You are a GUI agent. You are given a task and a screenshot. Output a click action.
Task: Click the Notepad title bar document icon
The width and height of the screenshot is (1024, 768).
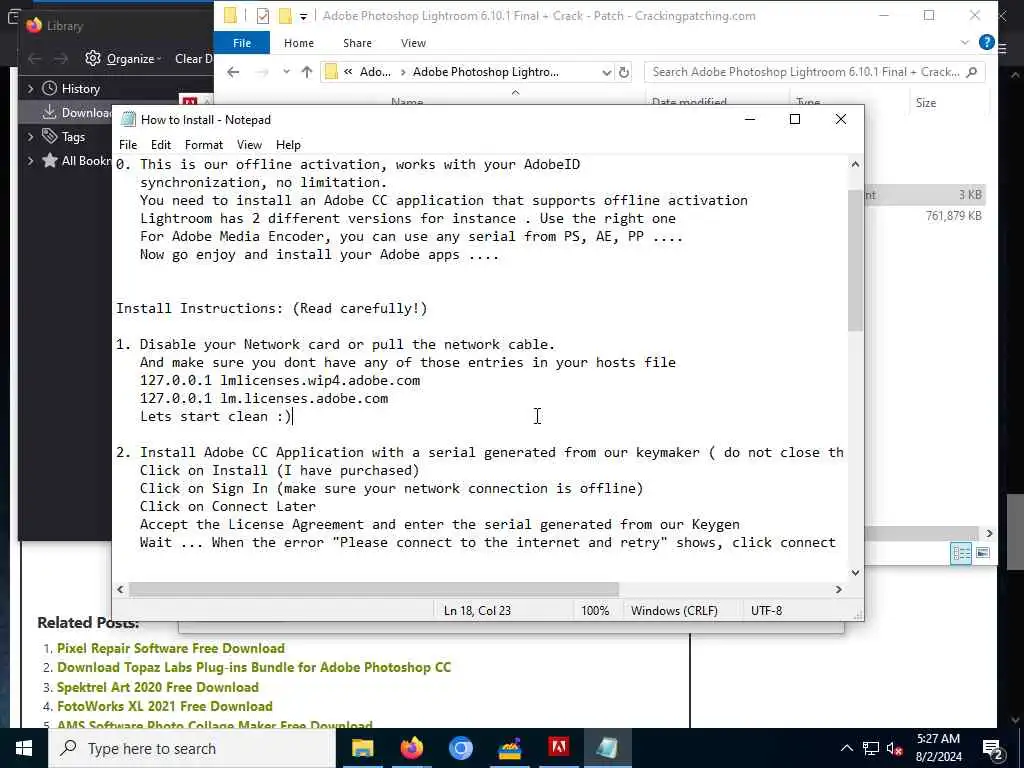[129, 120]
